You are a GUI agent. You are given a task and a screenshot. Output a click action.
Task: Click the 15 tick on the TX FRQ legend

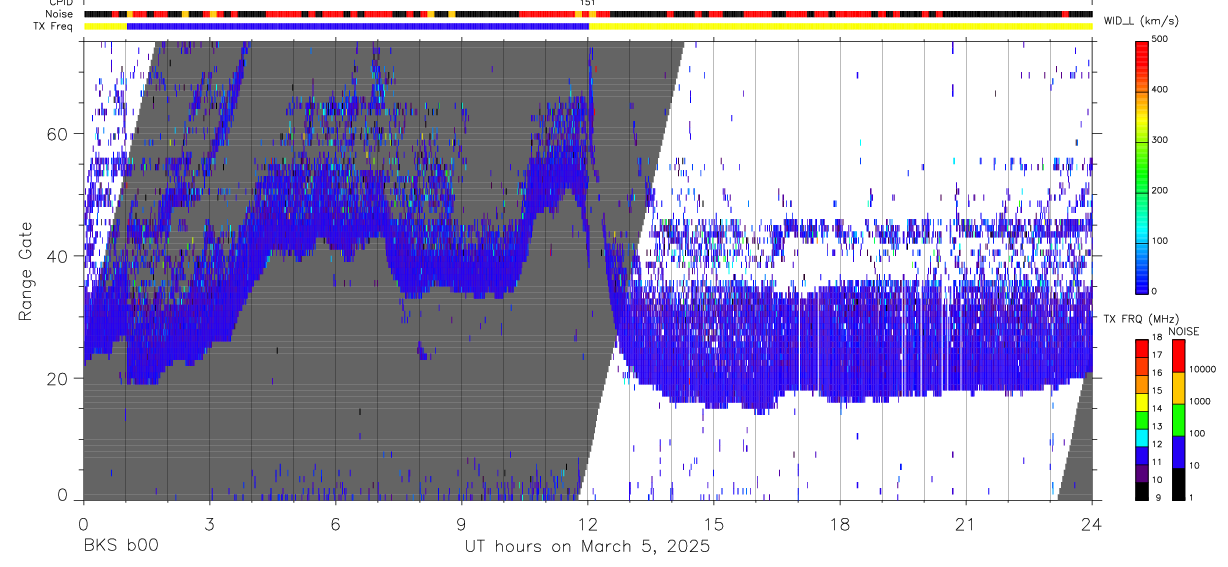point(1155,391)
